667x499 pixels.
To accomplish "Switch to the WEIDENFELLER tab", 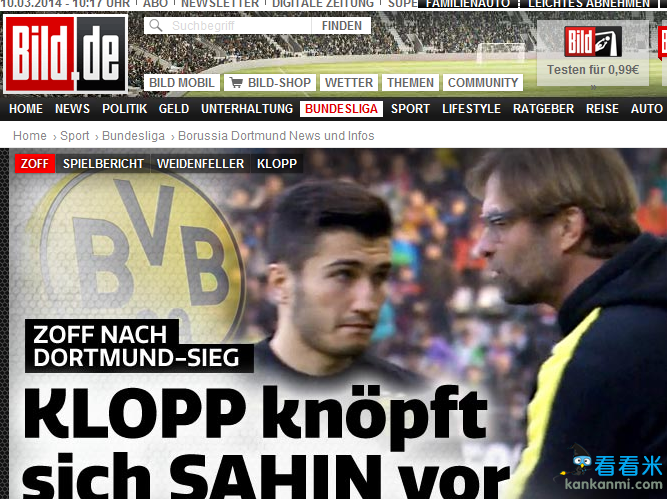I will pos(200,164).
